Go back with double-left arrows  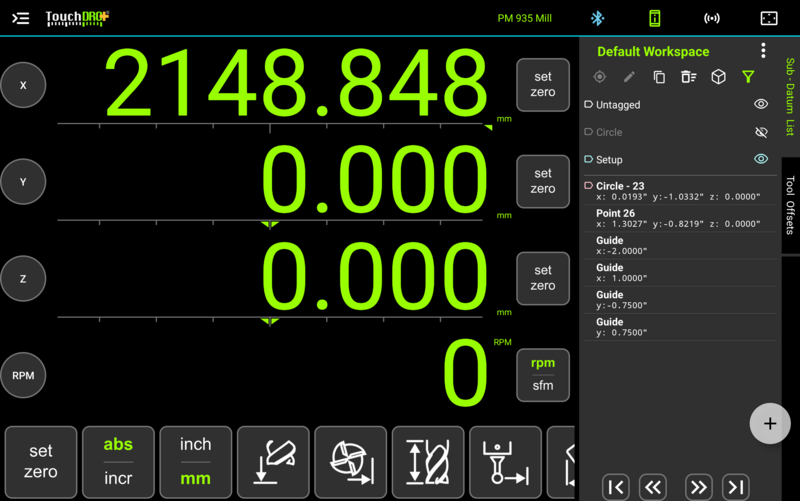click(653, 487)
